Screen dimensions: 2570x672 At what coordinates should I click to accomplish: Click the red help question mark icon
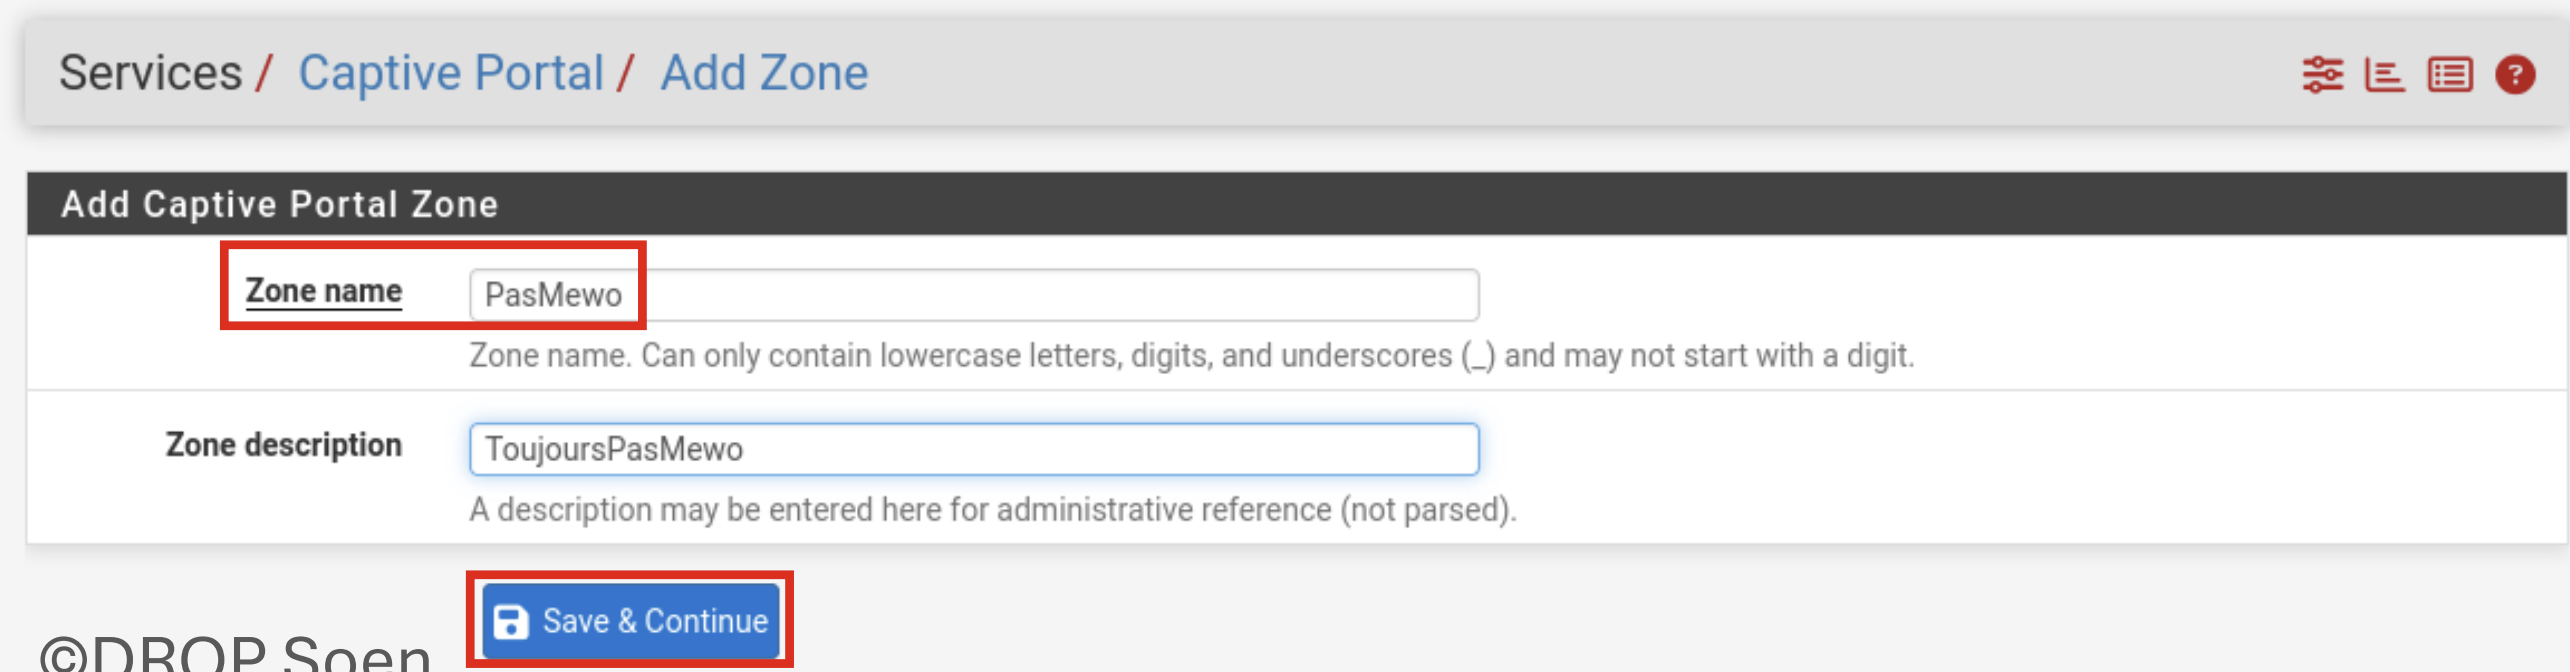tap(2515, 75)
